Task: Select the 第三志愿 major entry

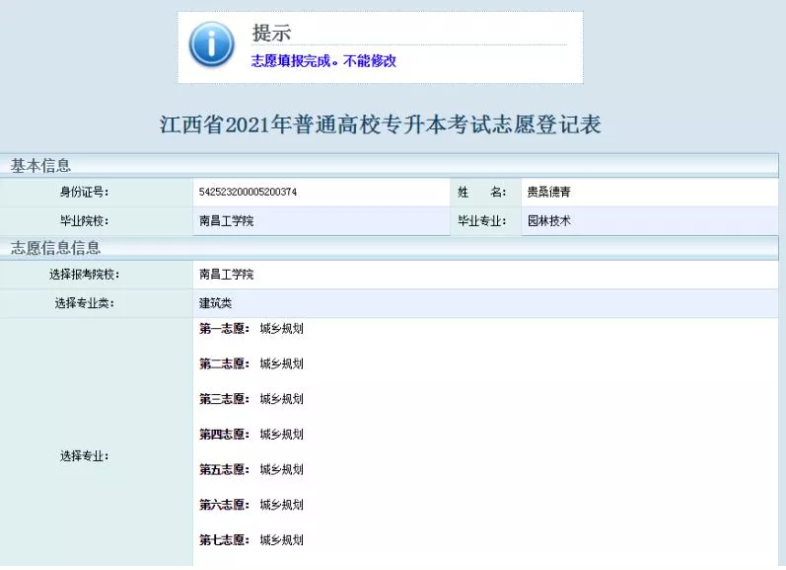Action: coord(251,399)
